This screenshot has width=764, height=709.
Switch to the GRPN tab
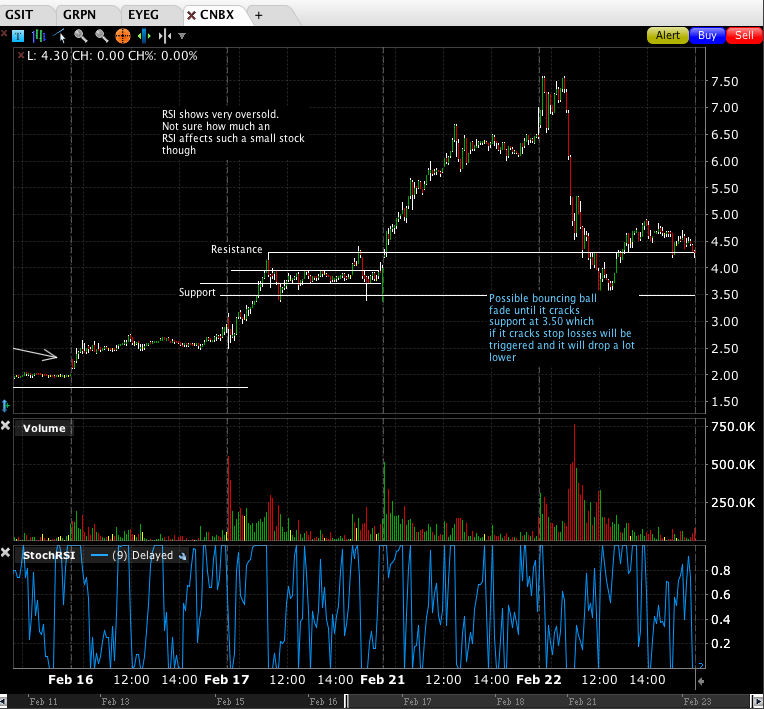(80, 15)
